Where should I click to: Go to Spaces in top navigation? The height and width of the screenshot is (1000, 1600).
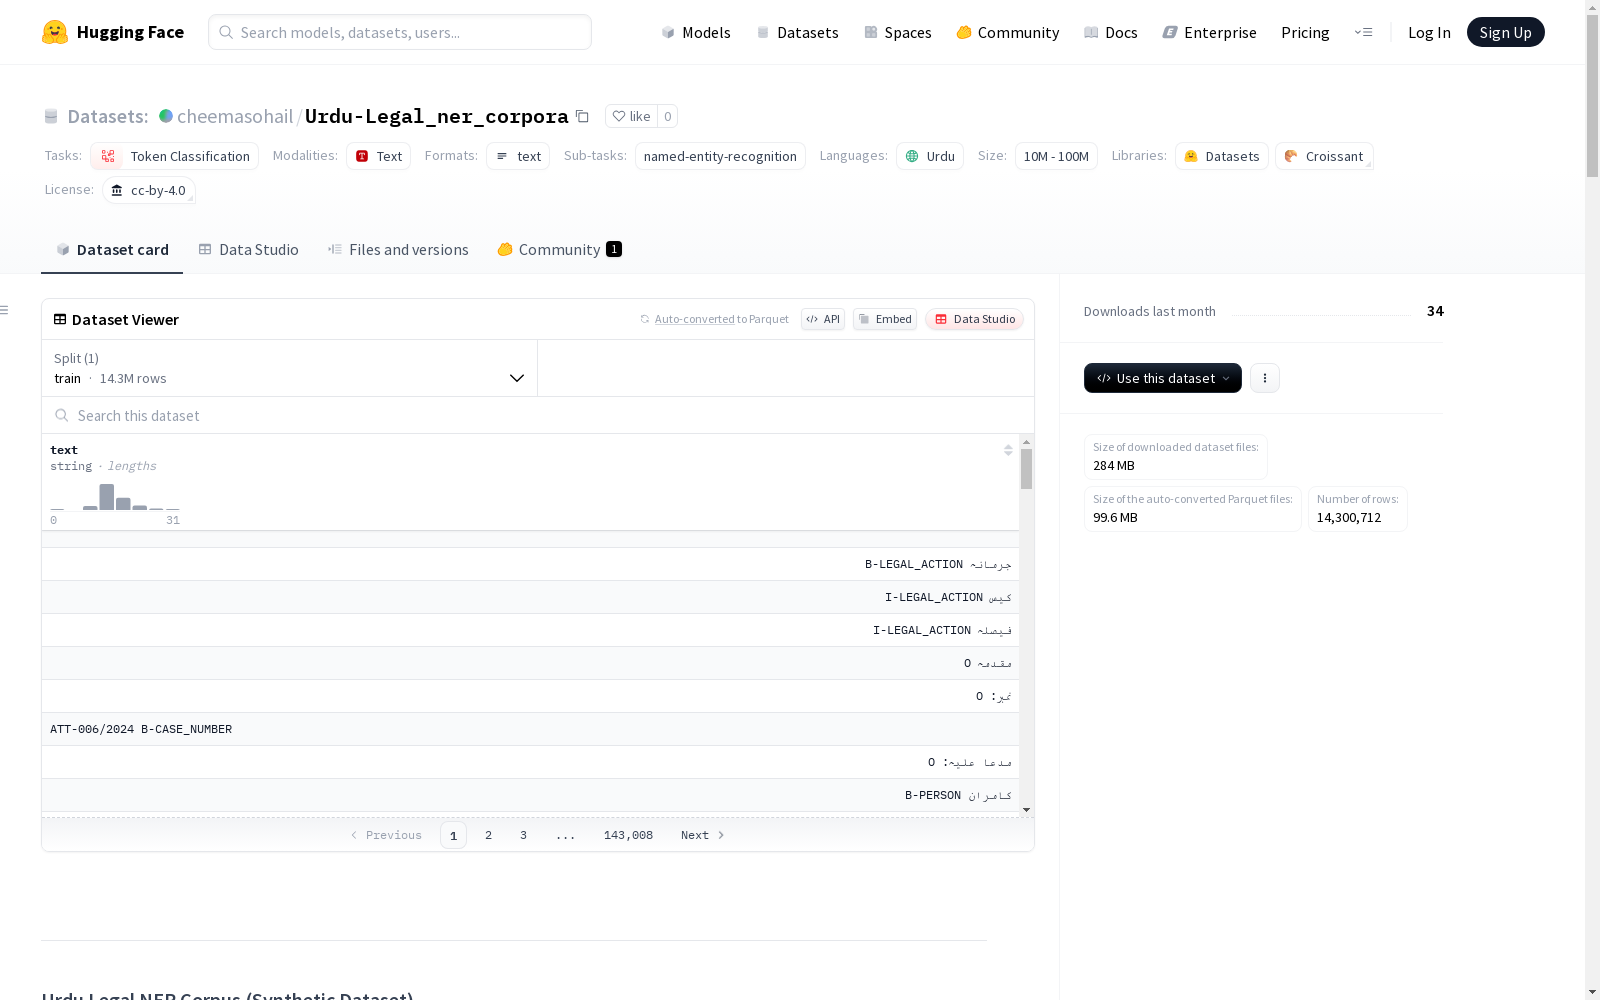tap(898, 32)
